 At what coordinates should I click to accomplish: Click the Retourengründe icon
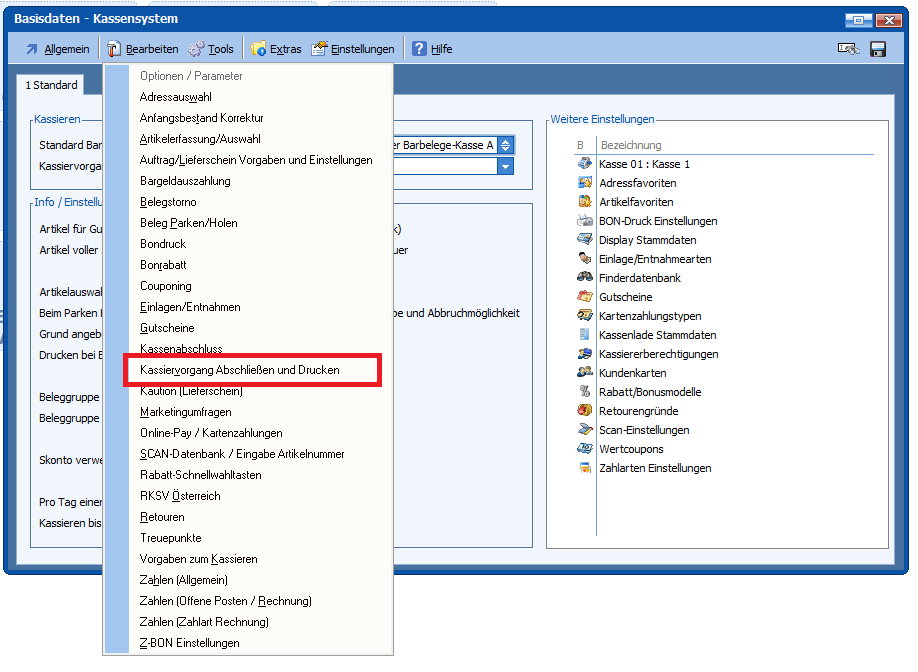(585, 411)
